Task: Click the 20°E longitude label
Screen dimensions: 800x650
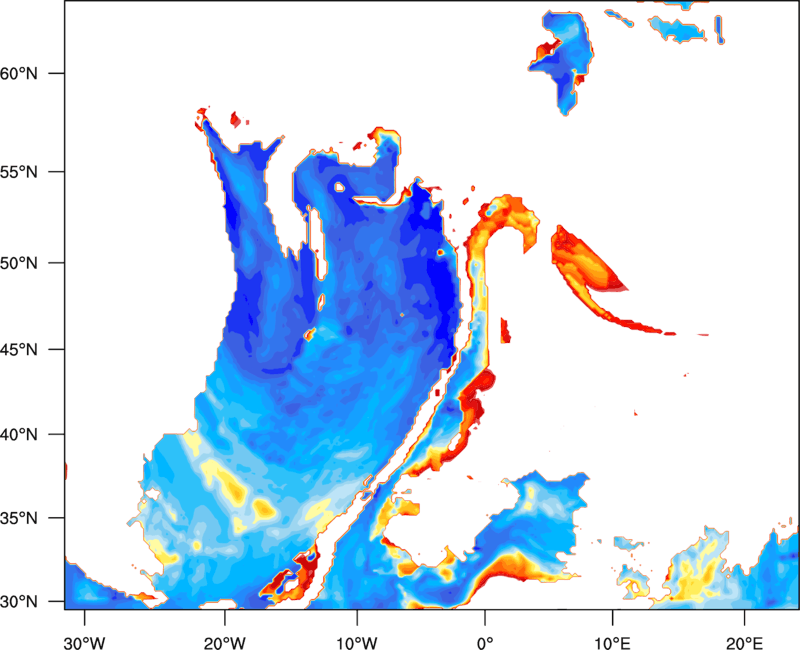Action: (744, 643)
